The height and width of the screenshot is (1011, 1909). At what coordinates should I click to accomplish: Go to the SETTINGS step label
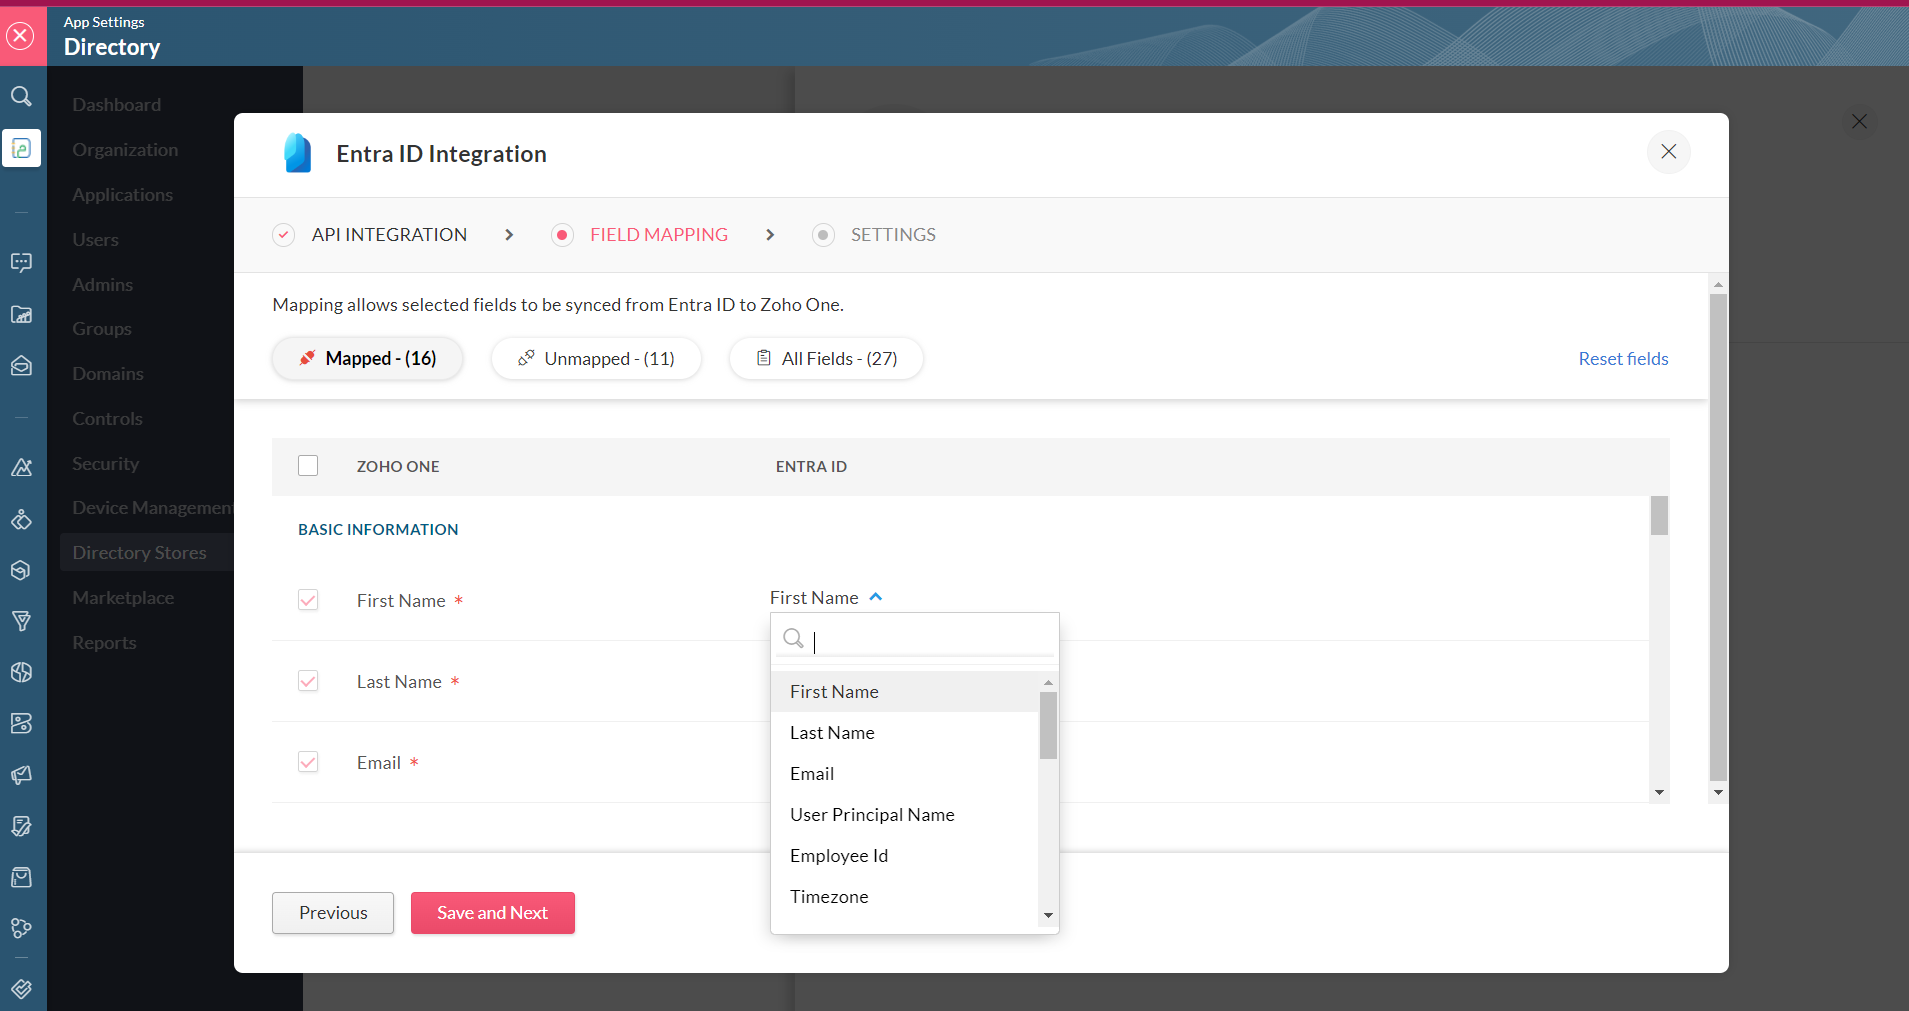click(893, 235)
